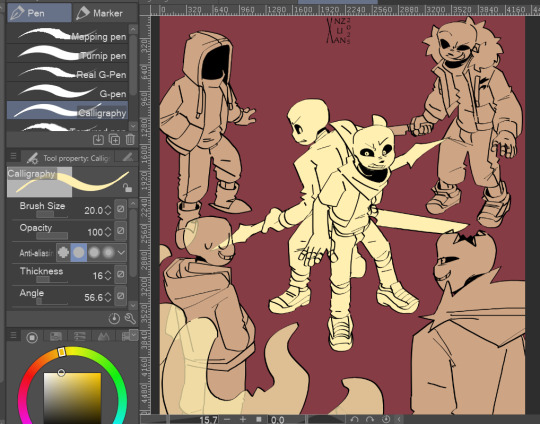This screenshot has width=540, height=424.
Task: Adjust Angle using stepper arrows
Action: 108,297
